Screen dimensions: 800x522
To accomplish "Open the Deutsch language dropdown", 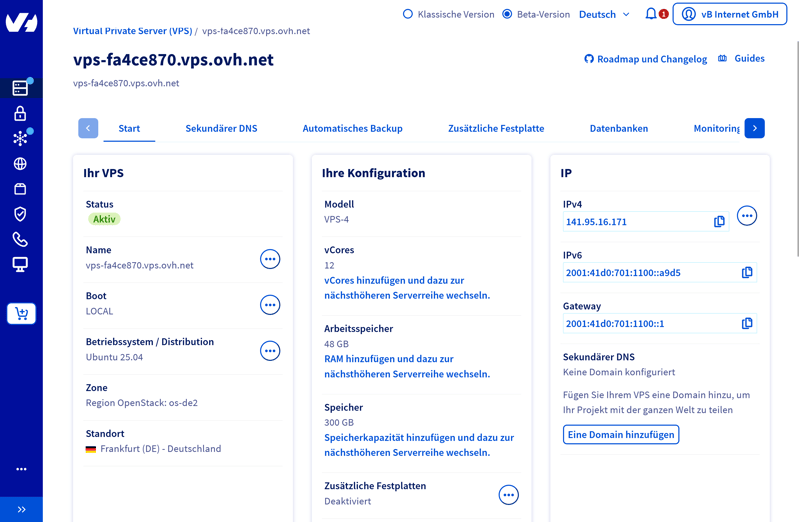I will 604,14.
